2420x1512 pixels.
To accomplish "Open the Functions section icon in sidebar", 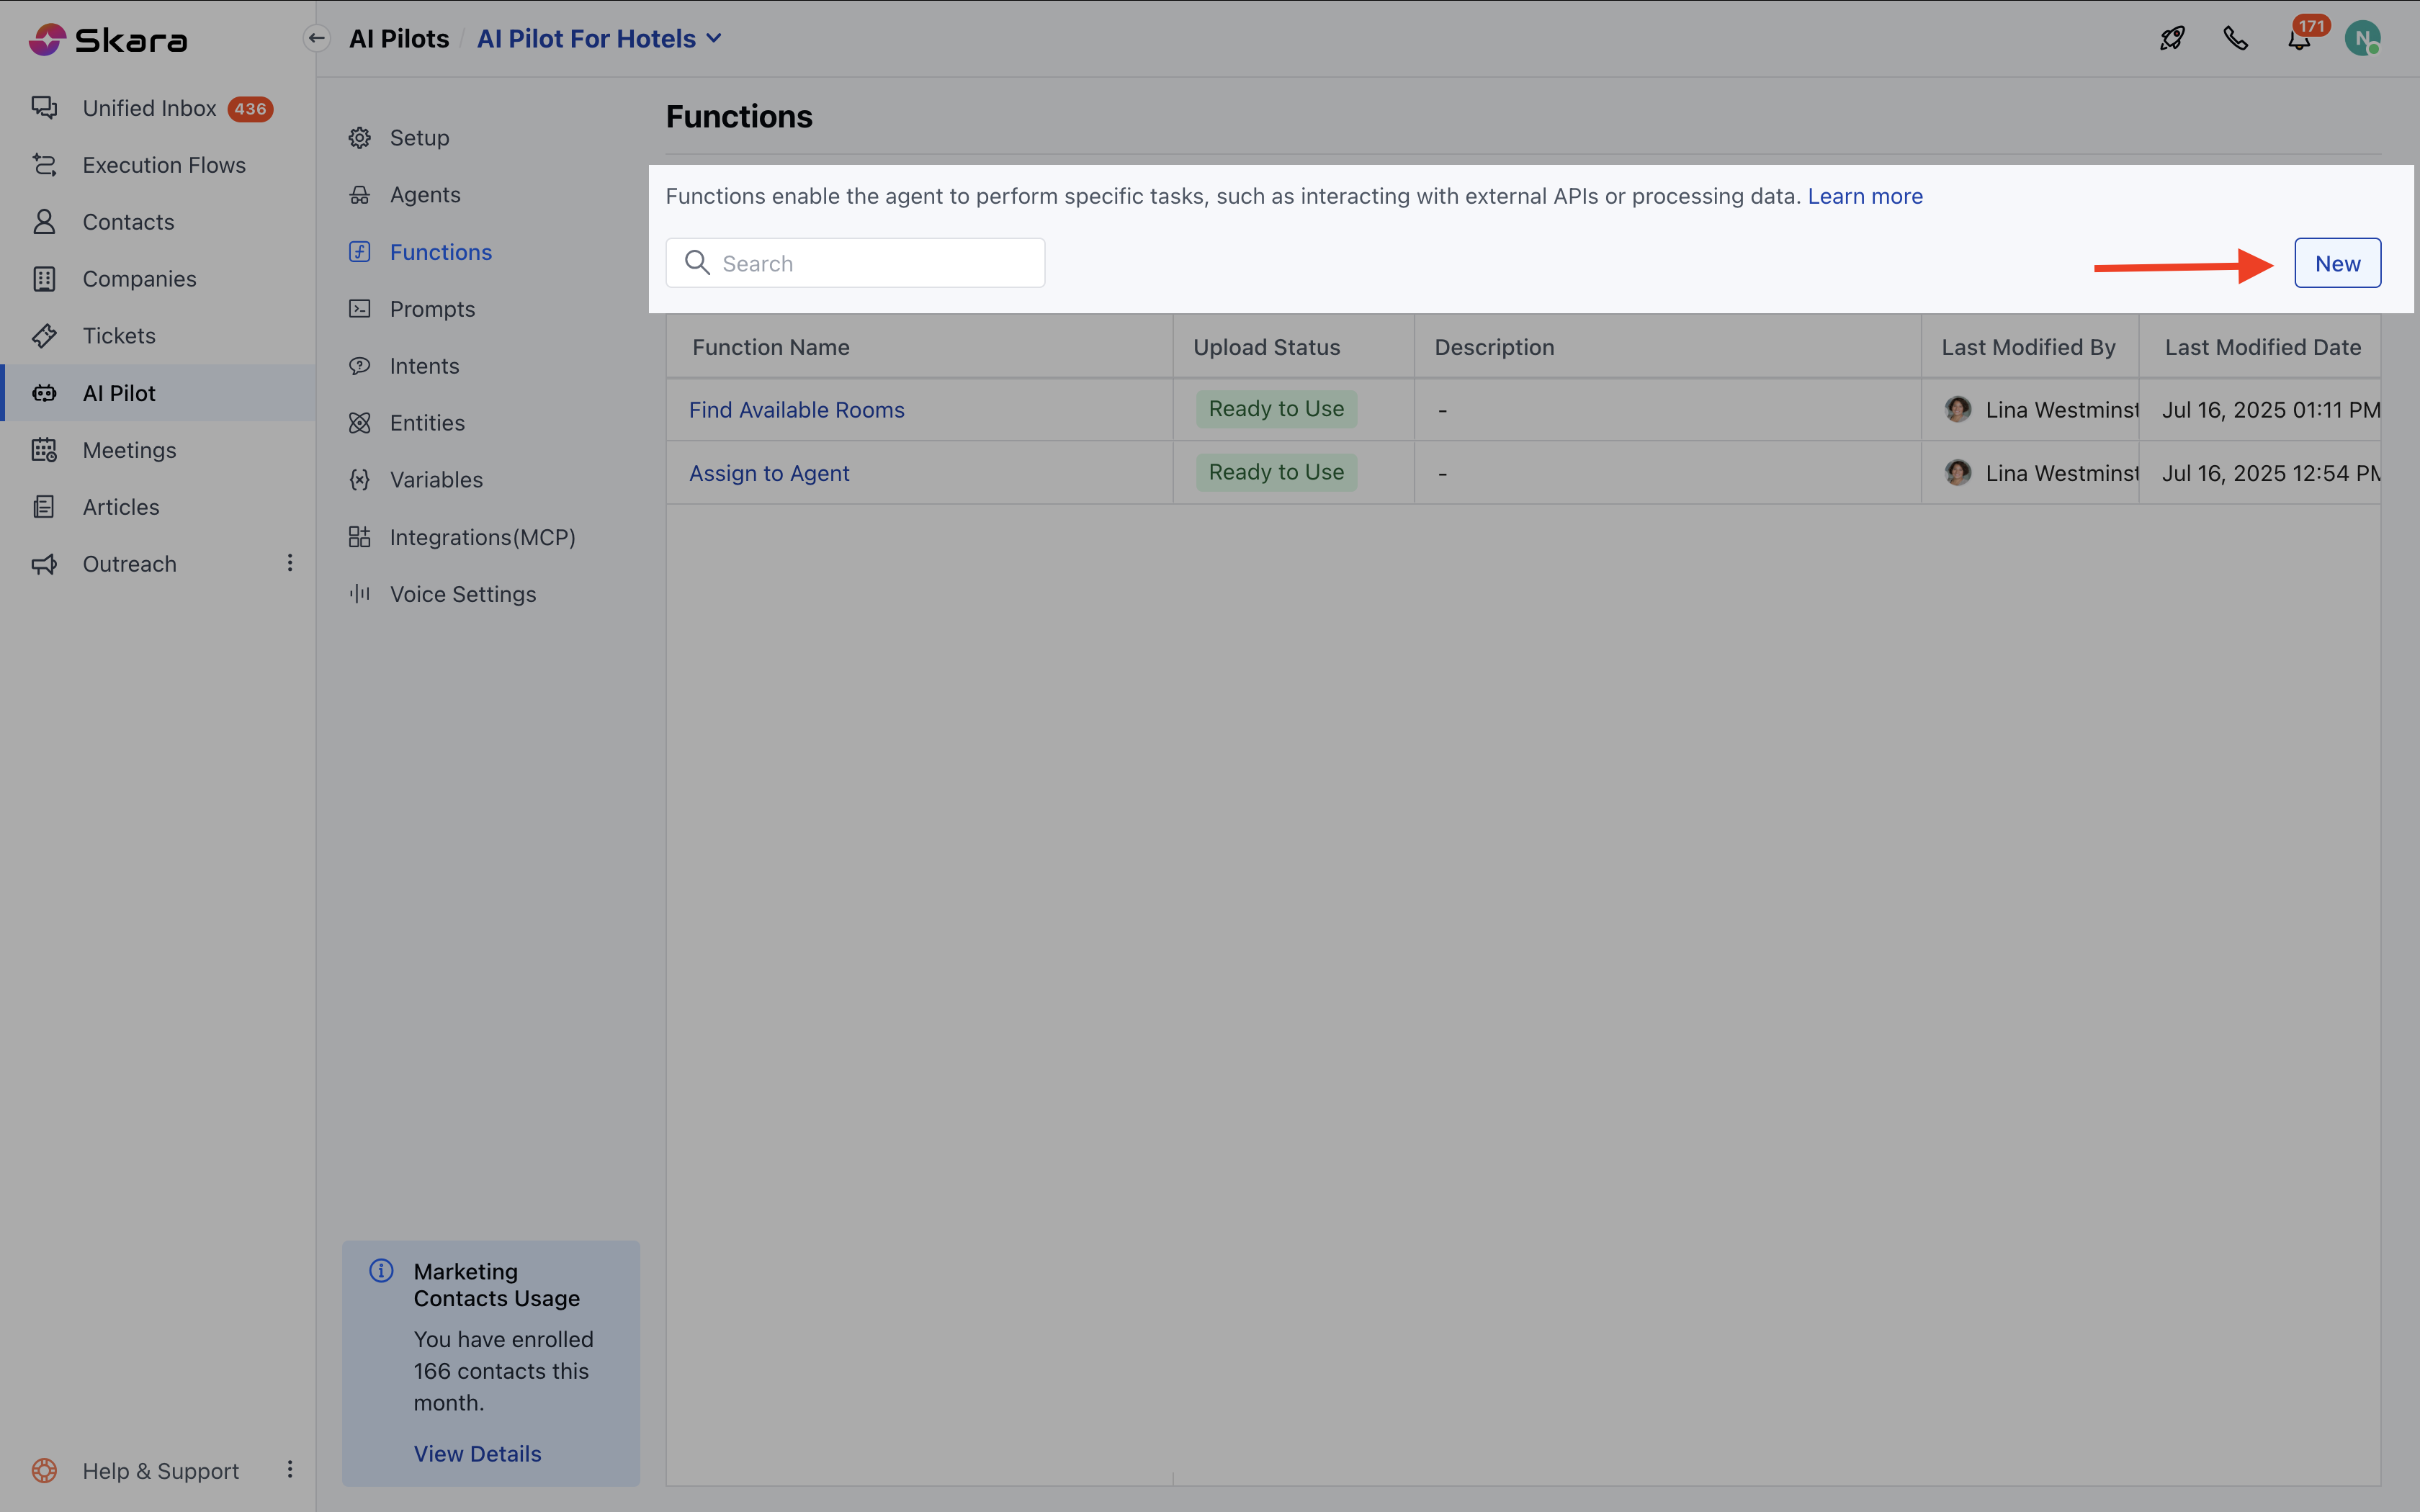I will [x=360, y=252].
